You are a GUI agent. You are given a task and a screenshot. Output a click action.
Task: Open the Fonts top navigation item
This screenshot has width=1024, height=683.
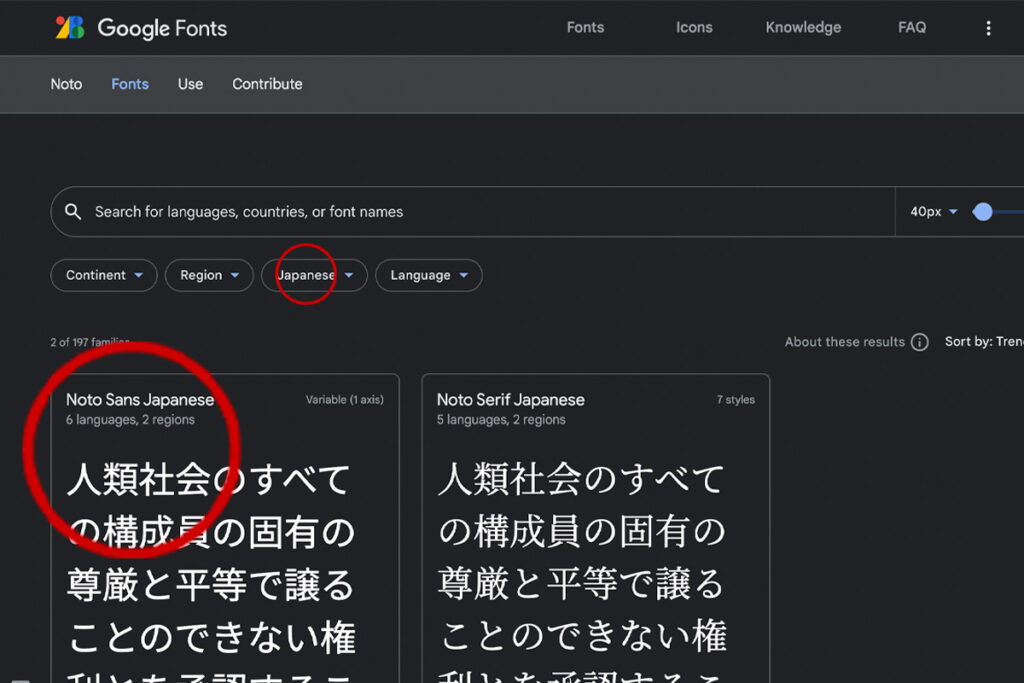coord(585,27)
